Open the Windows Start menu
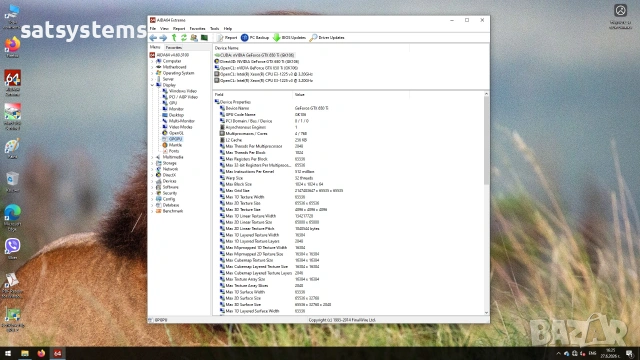 8,353
